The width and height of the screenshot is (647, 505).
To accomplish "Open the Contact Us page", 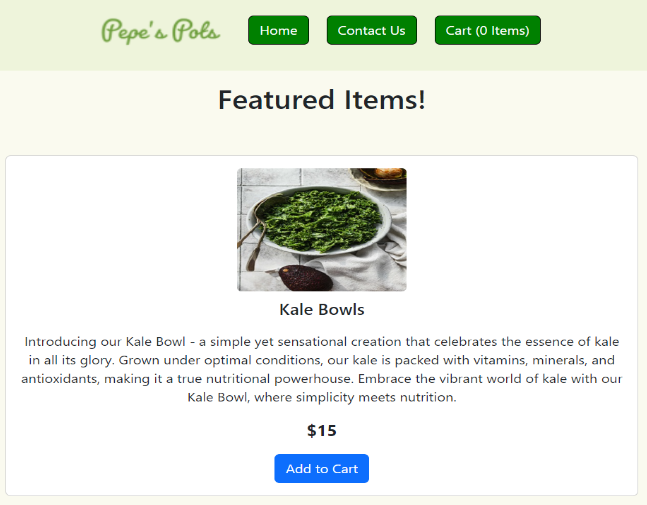I will [x=371, y=31].
